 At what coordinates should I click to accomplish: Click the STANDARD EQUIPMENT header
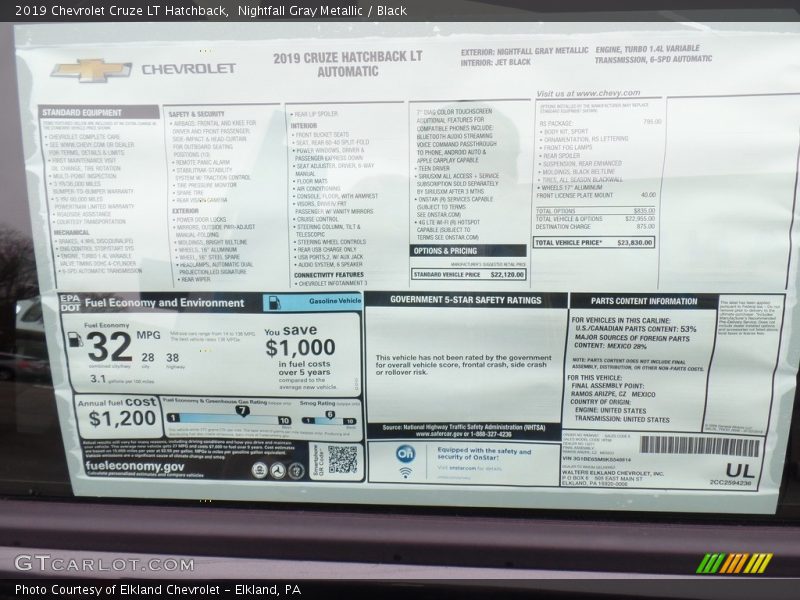point(99,112)
